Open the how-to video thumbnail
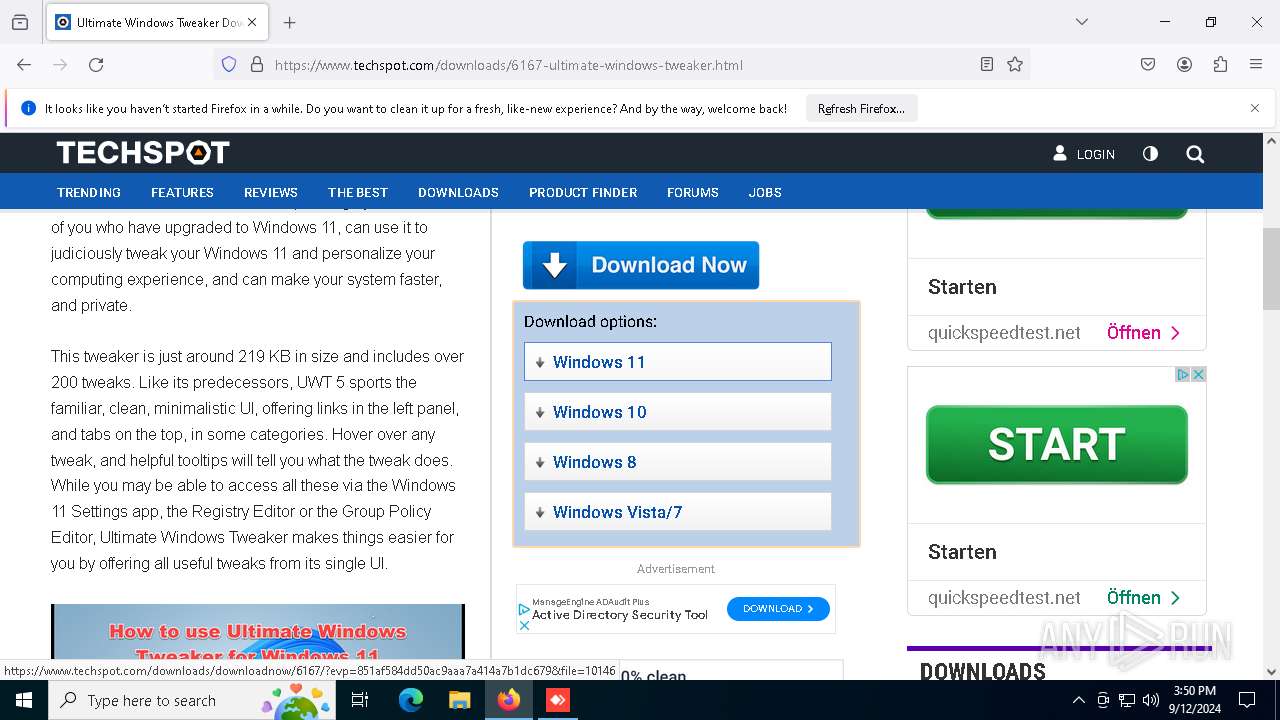 pos(258,631)
